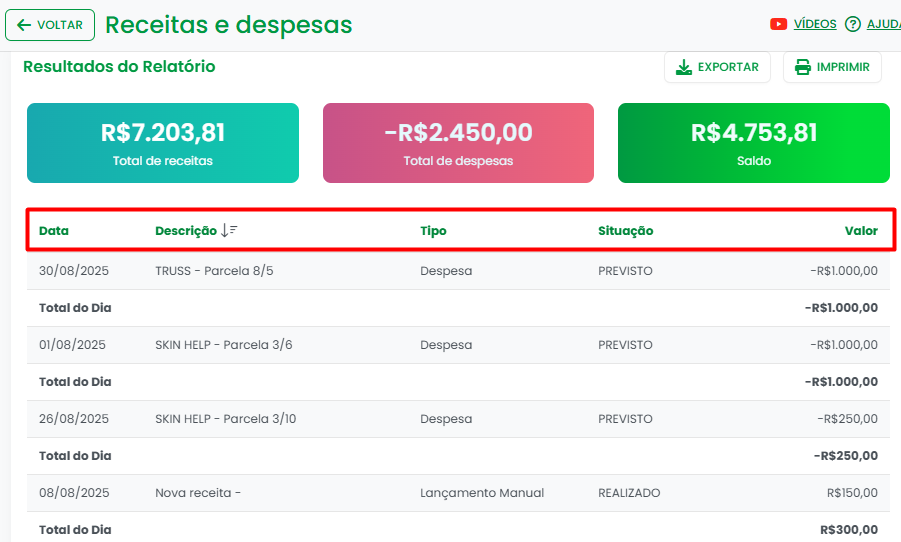Open the VÍDEOS link

coord(815,24)
